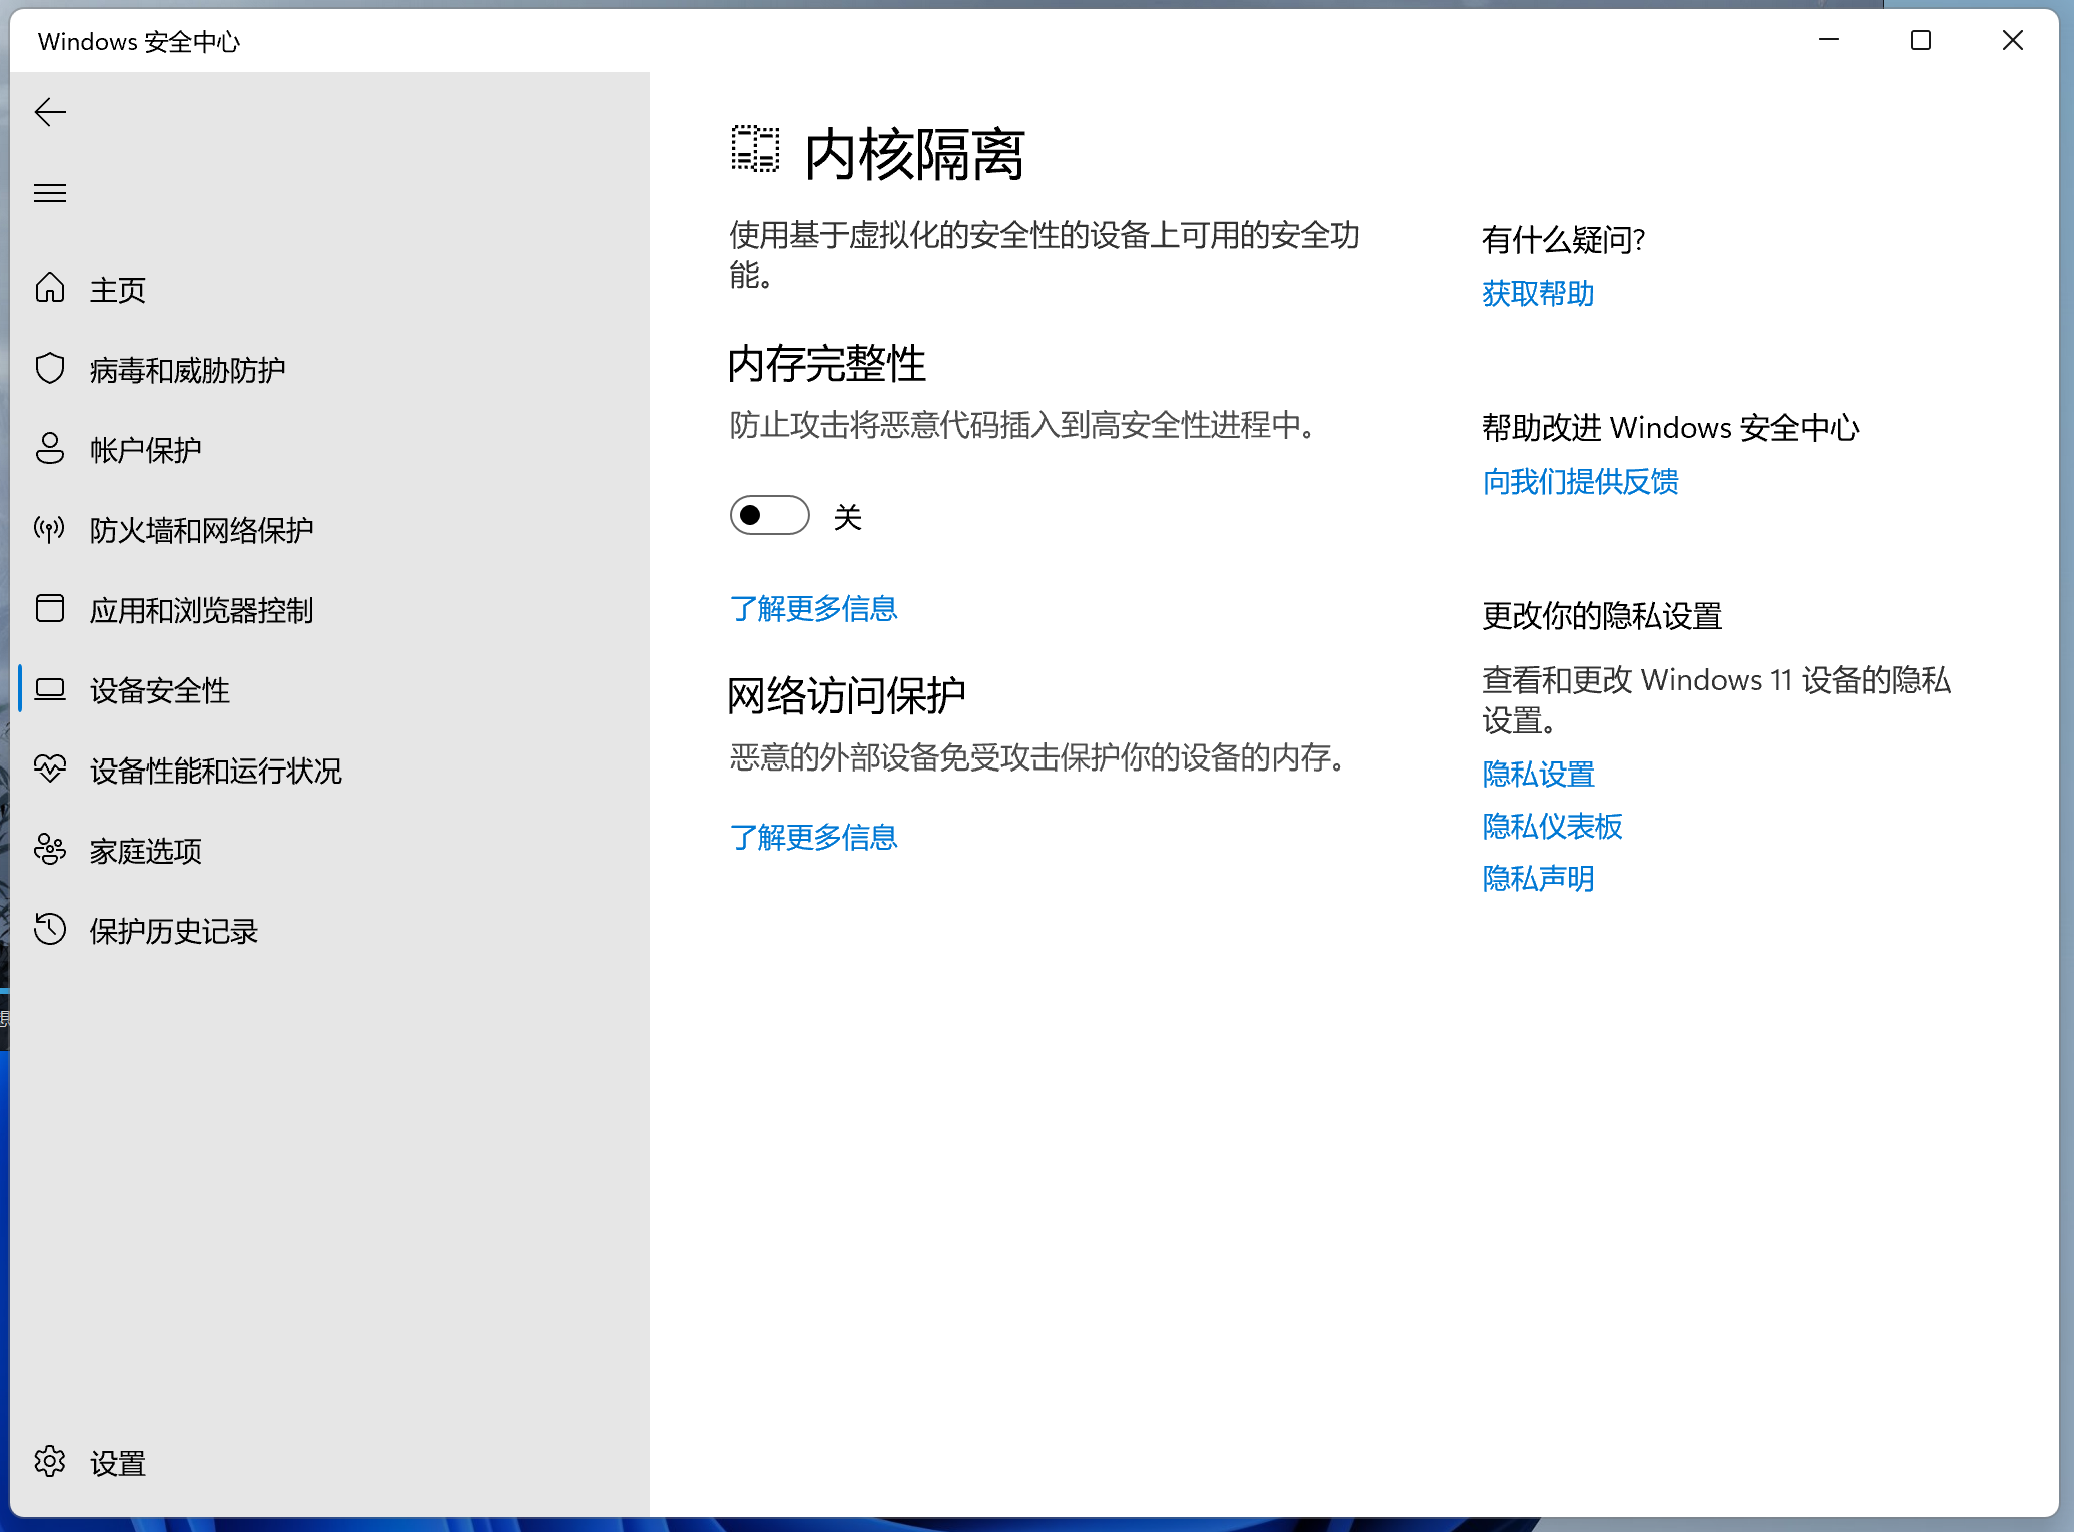This screenshot has height=1532, width=2074.
Task: Click the home icon for 主页
Action: coord(50,288)
